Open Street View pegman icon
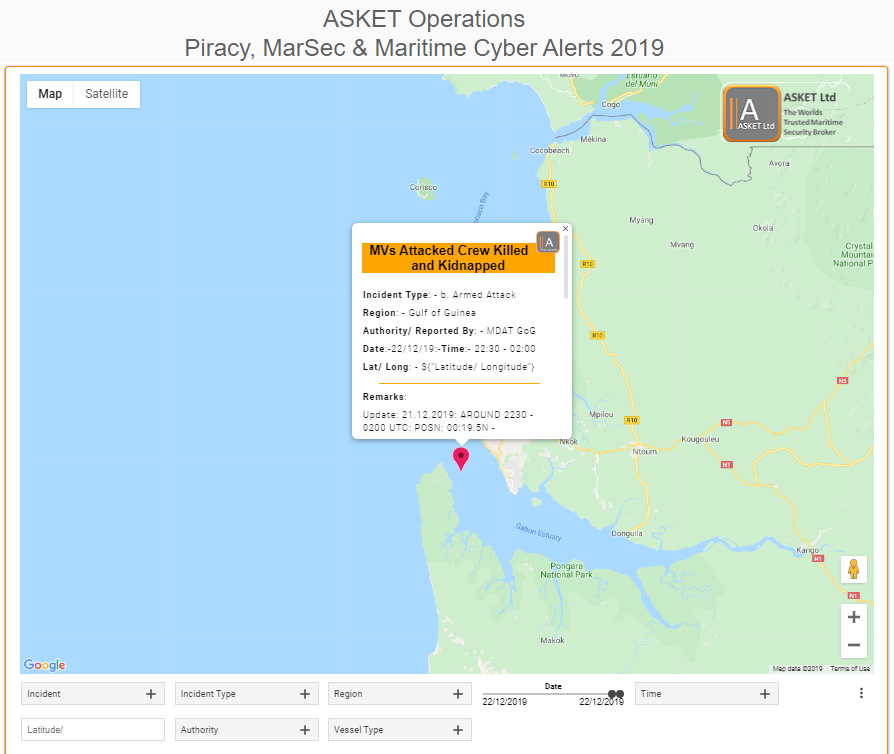The image size is (894, 754). (854, 569)
